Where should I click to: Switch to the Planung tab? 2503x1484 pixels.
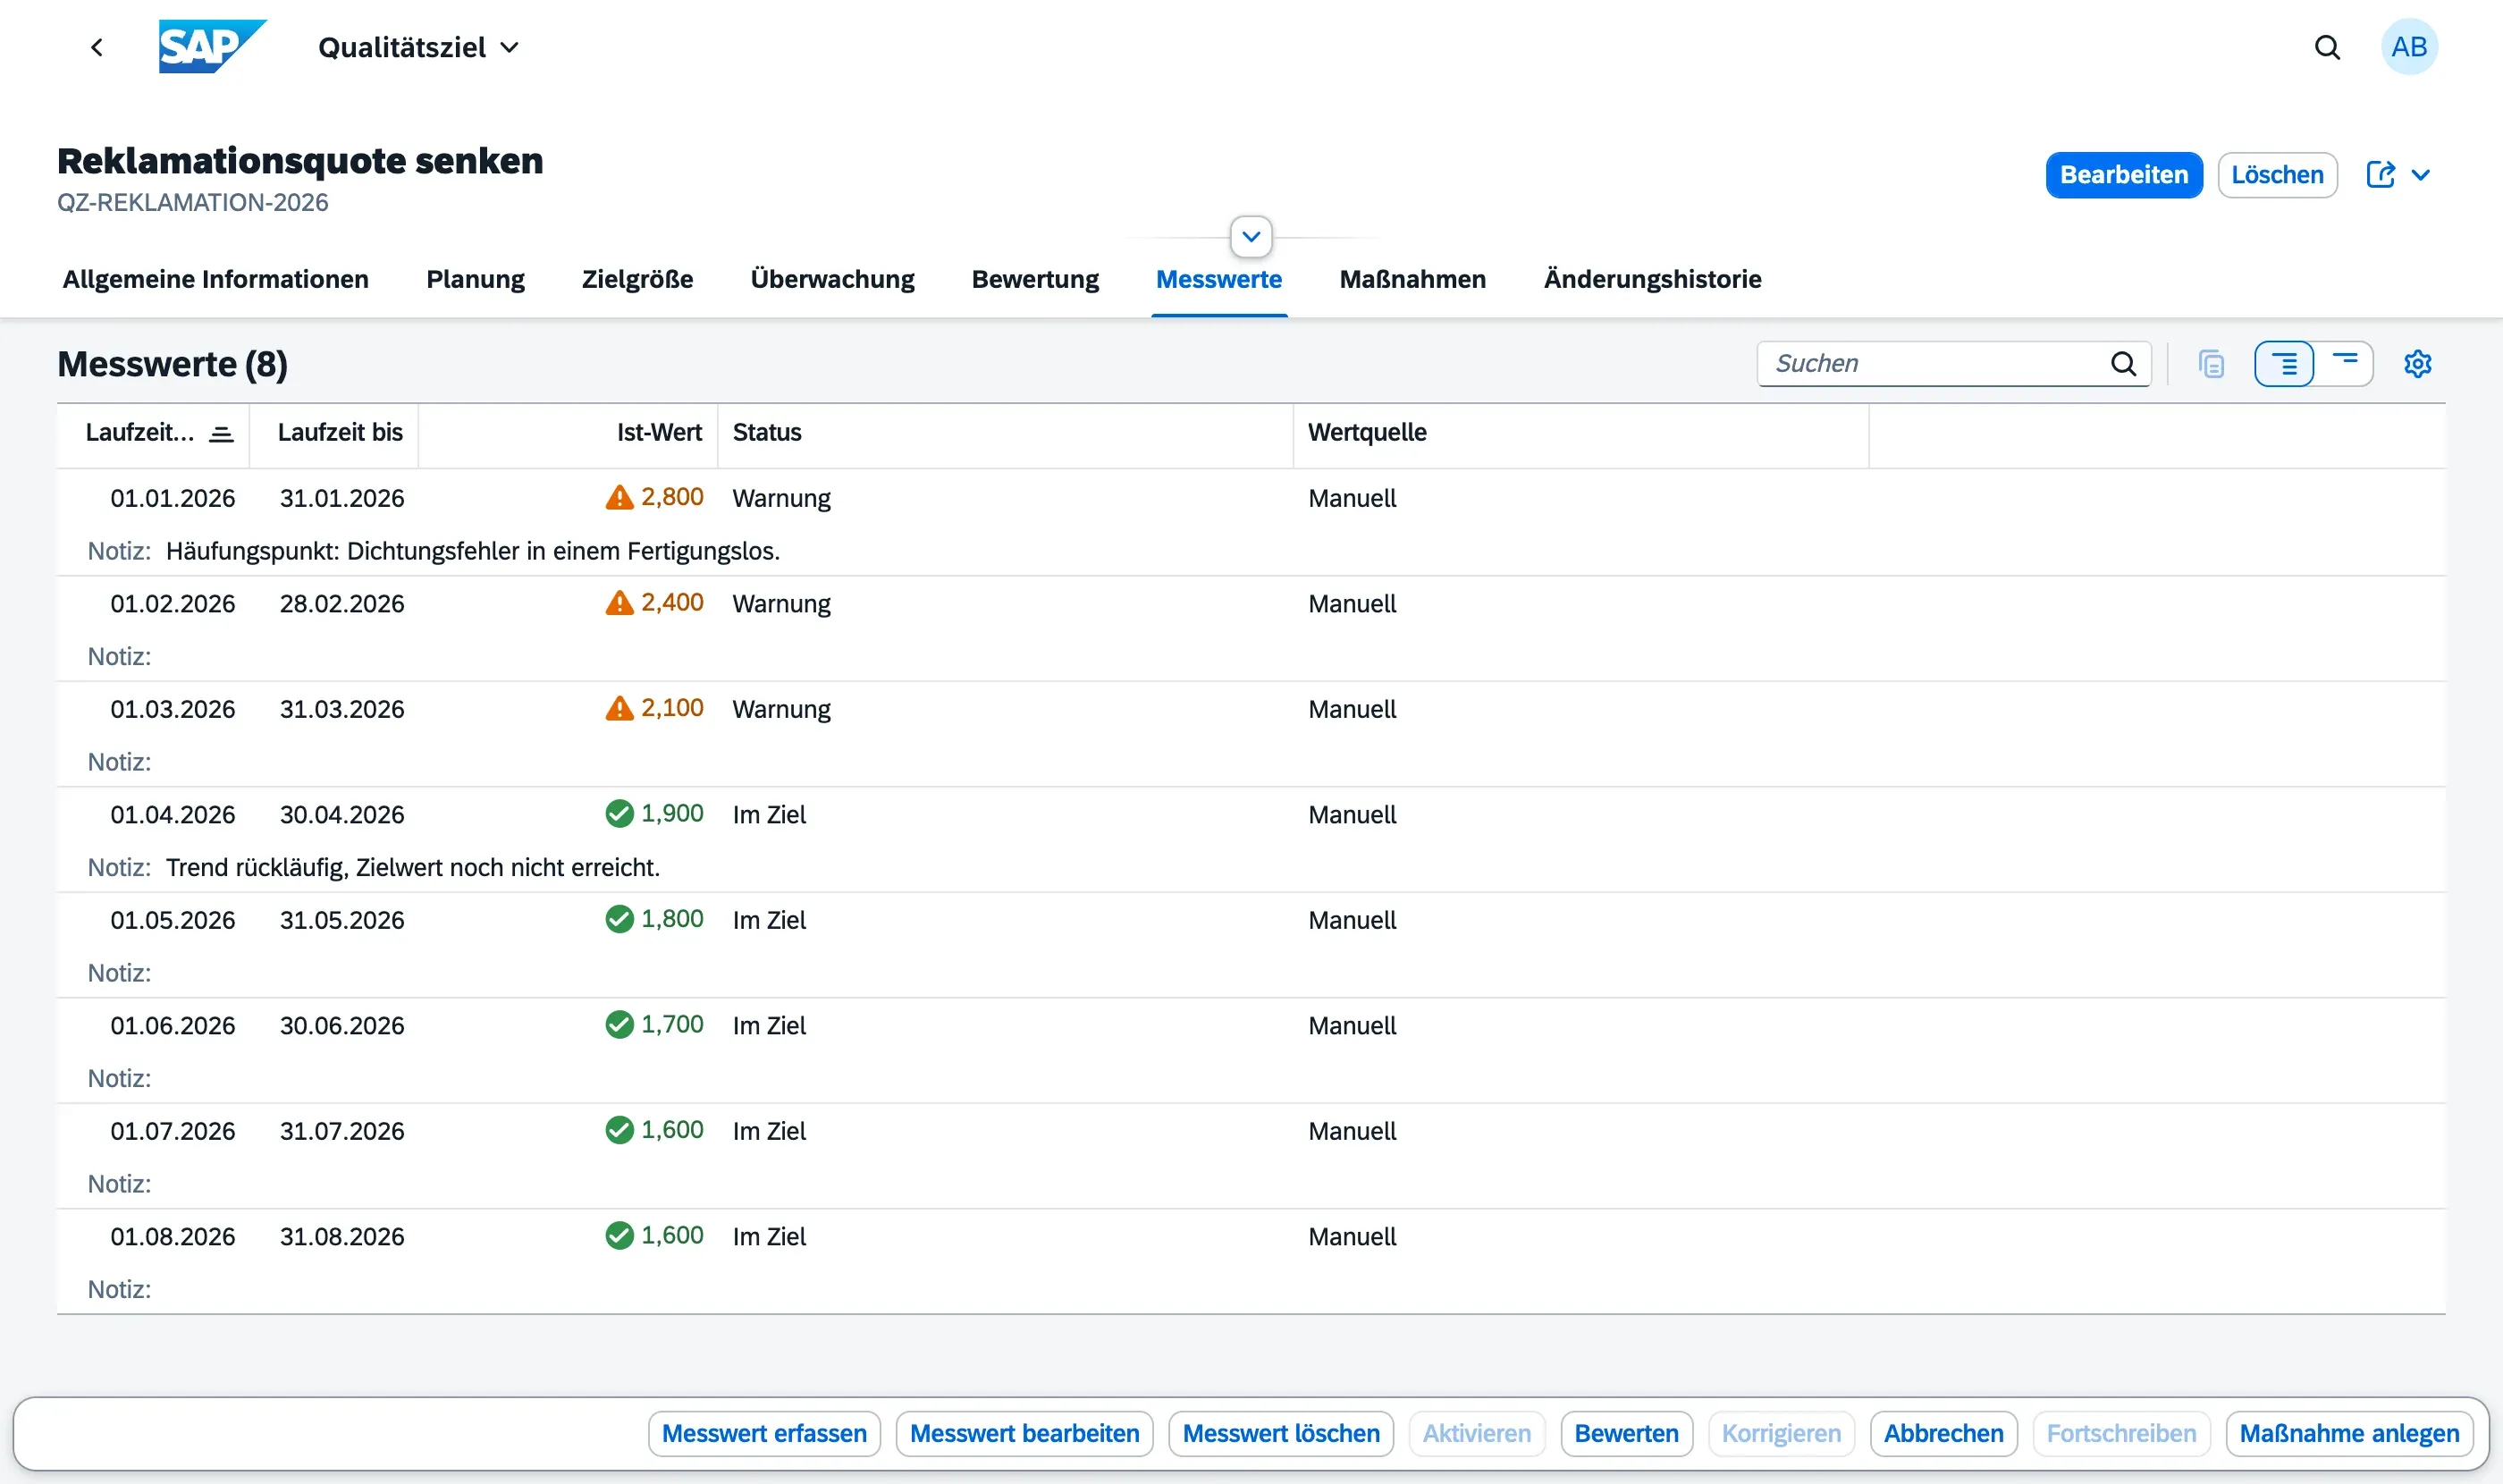[475, 279]
